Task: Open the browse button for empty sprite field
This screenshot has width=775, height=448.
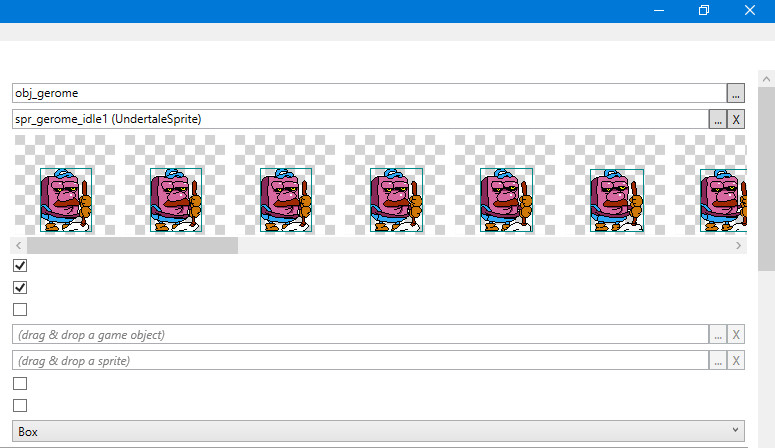Action: point(718,360)
